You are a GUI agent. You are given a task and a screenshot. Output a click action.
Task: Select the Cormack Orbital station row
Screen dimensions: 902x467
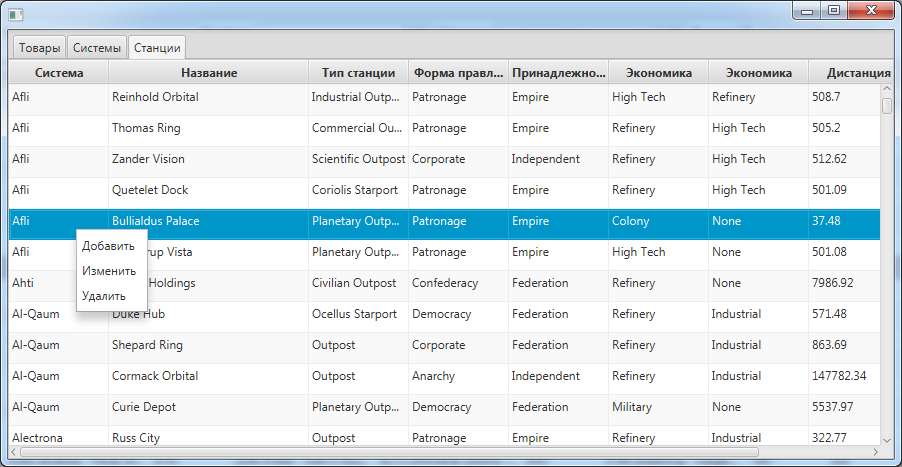[444, 376]
